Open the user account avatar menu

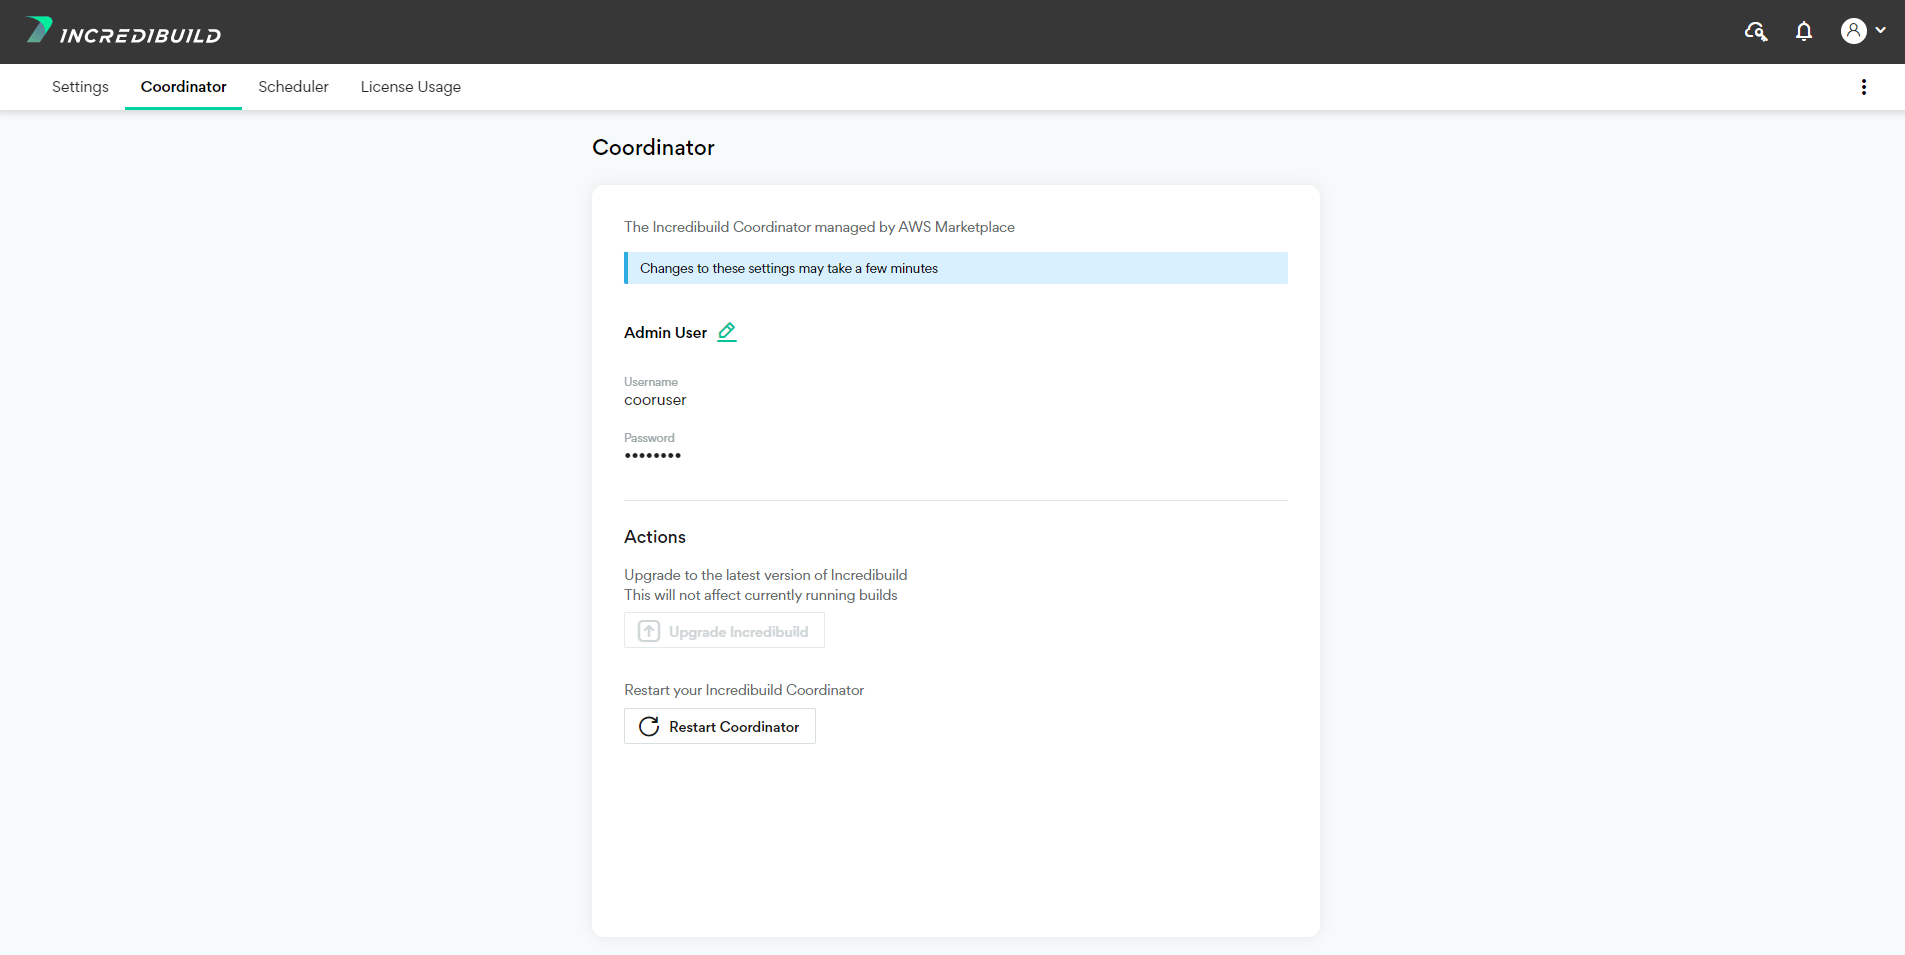pyautogui.click(x=1863, y=31)
